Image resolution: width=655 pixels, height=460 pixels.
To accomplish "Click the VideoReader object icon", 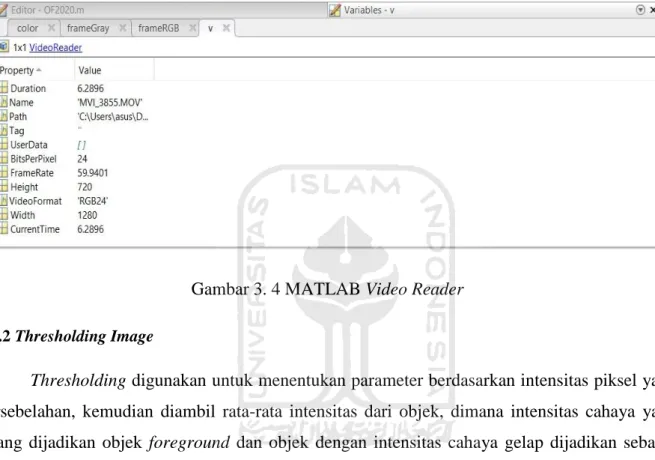I will (x=4, y=47).
